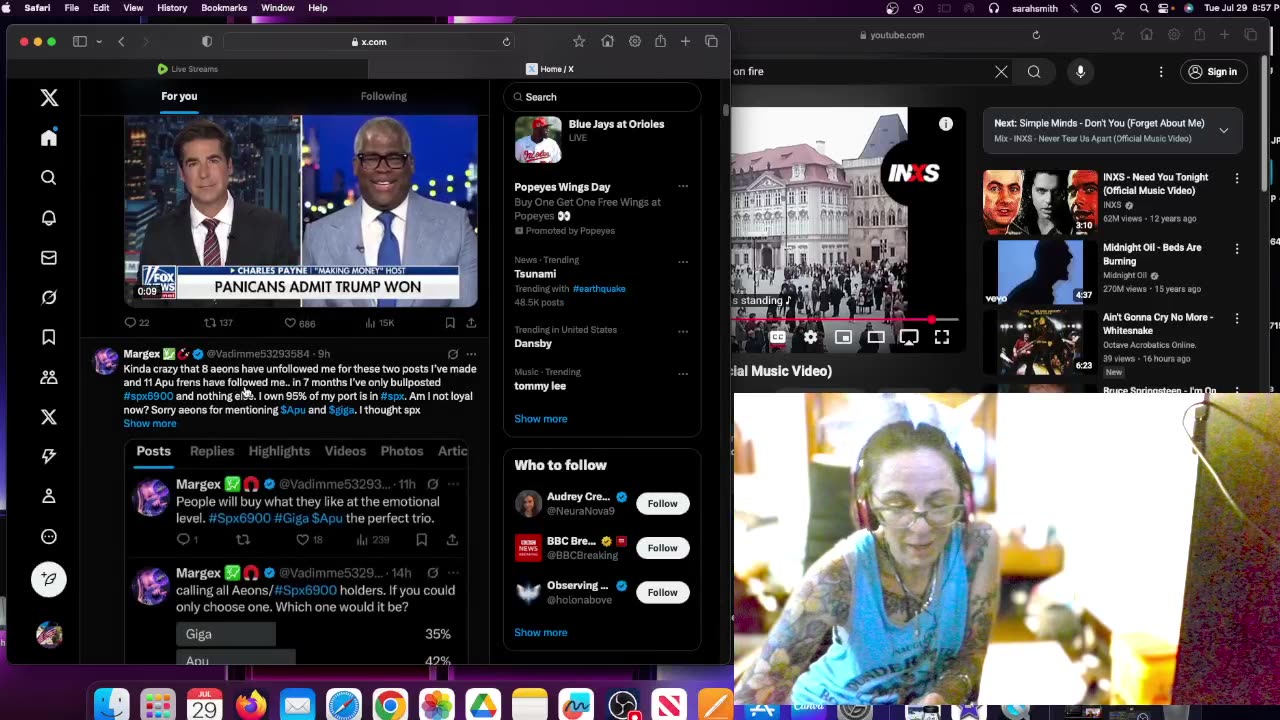
Task: Open Explore search icon in X sidebar
Action: tap(49, 178)
